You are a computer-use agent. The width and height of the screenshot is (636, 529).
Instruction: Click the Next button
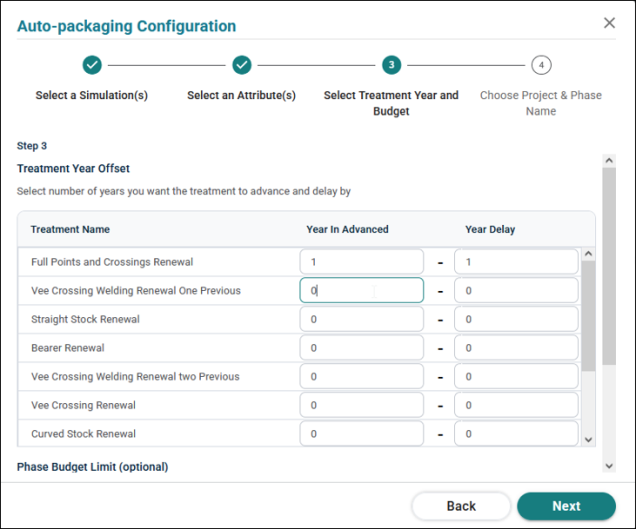(566, 506)
